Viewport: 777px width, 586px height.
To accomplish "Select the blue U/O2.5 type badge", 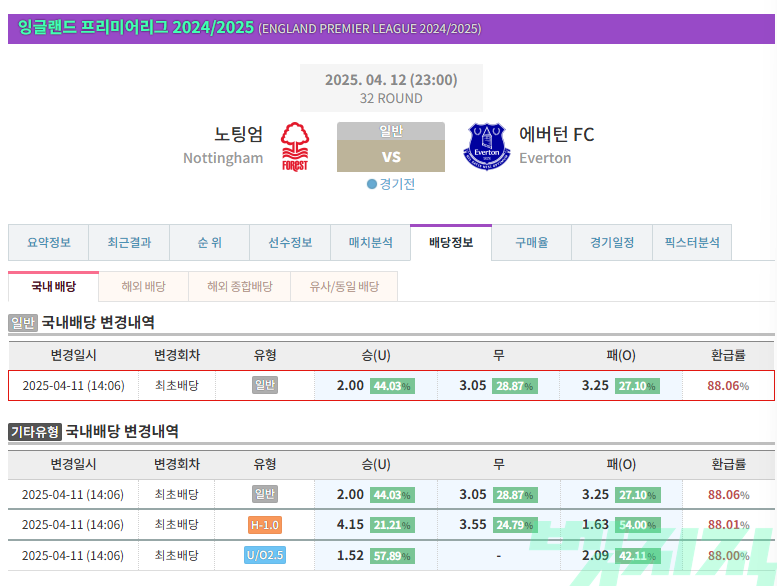I will pyautogui.click(x=265, y=555).
